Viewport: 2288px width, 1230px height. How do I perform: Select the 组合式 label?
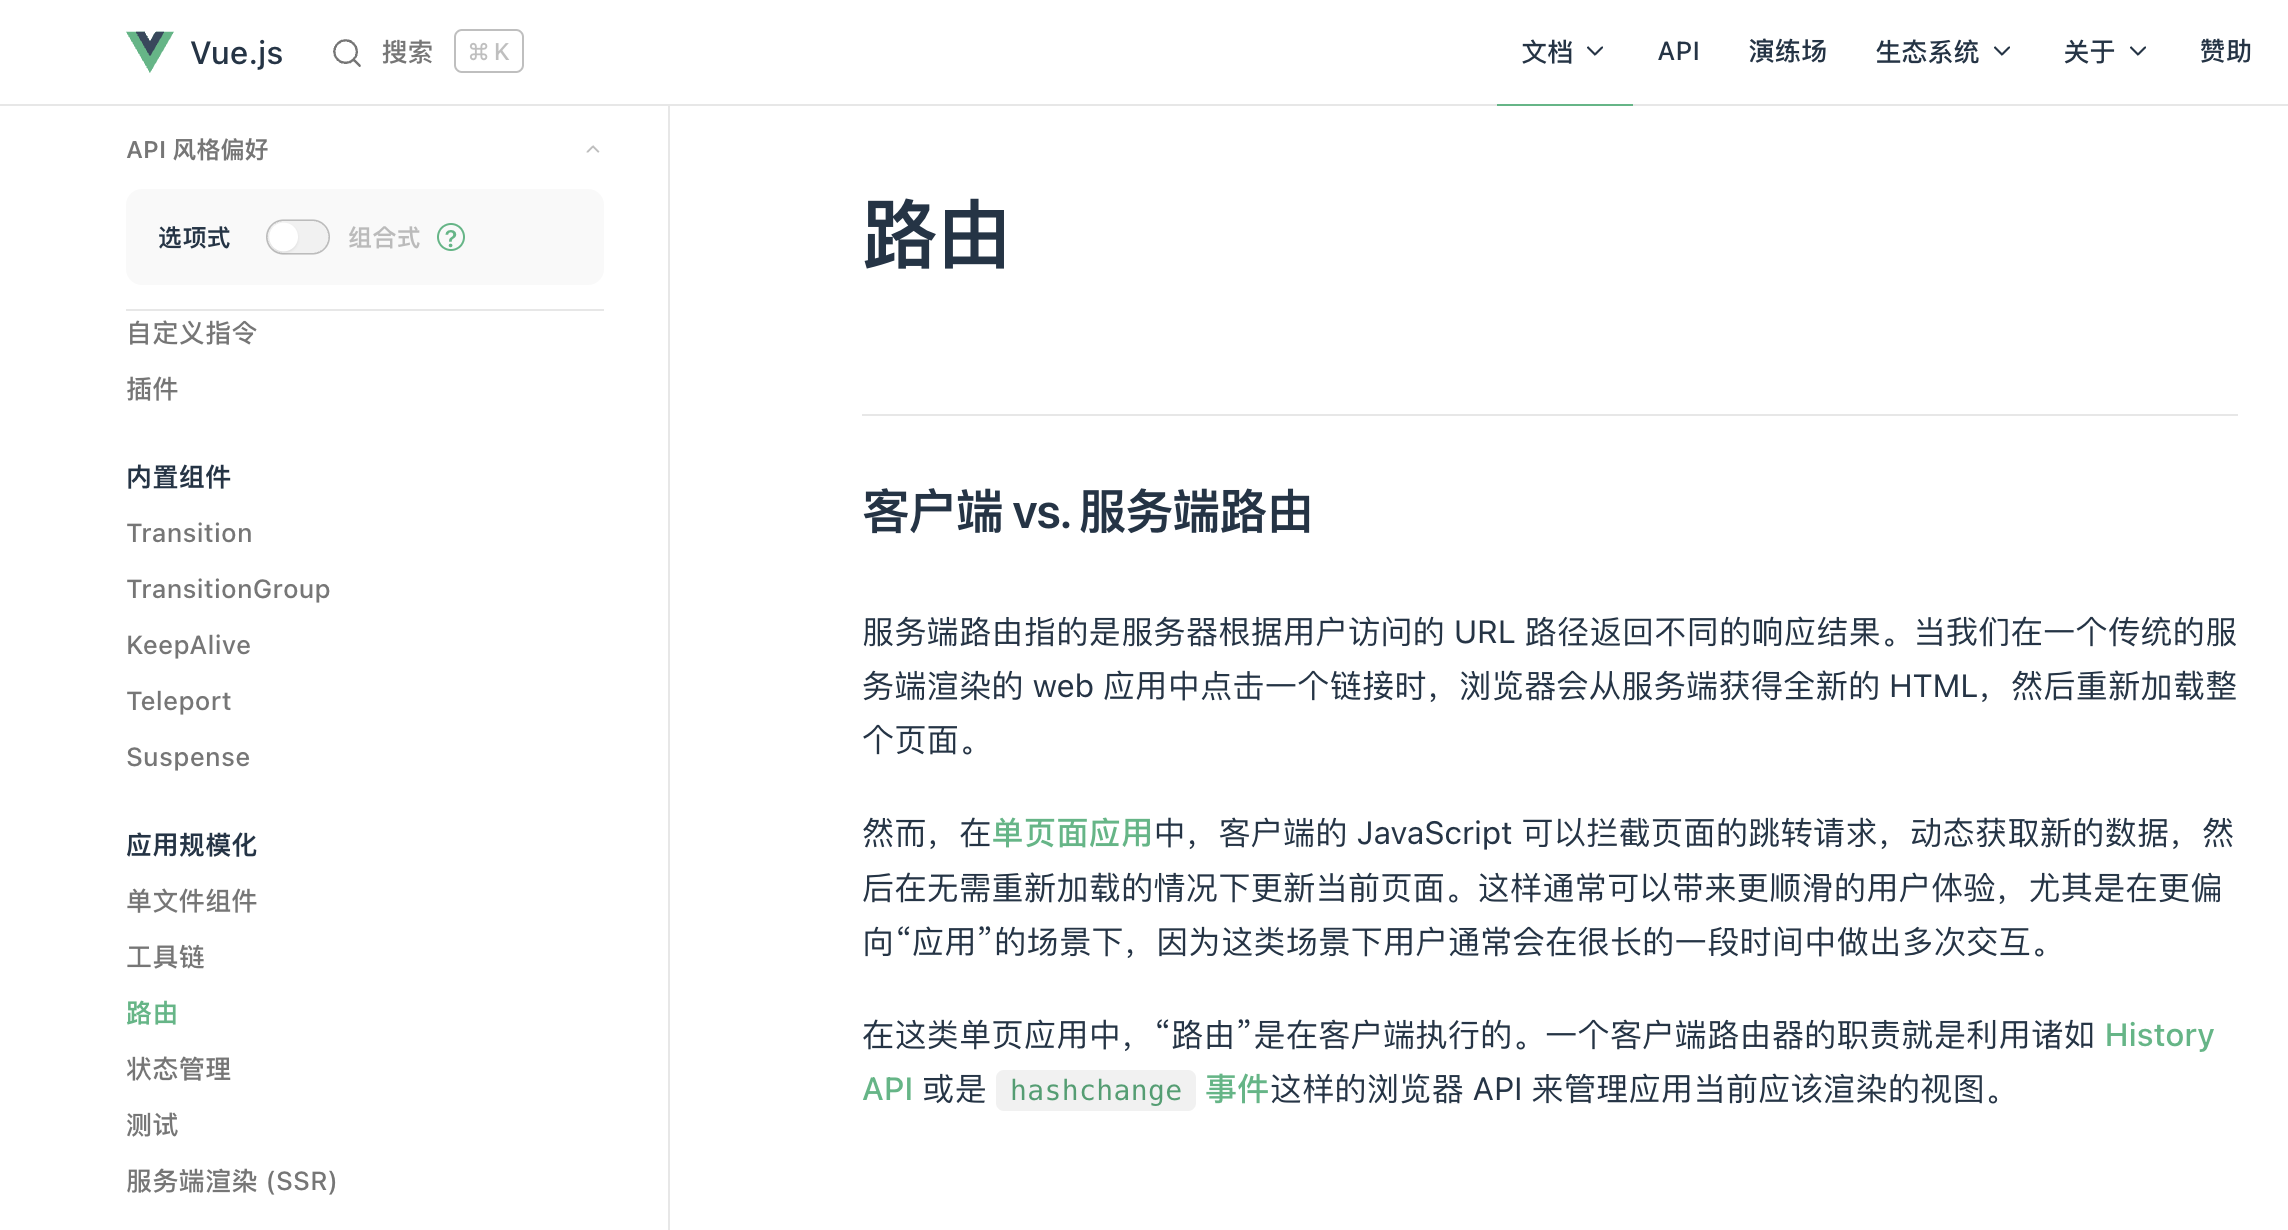click(384, 238)
